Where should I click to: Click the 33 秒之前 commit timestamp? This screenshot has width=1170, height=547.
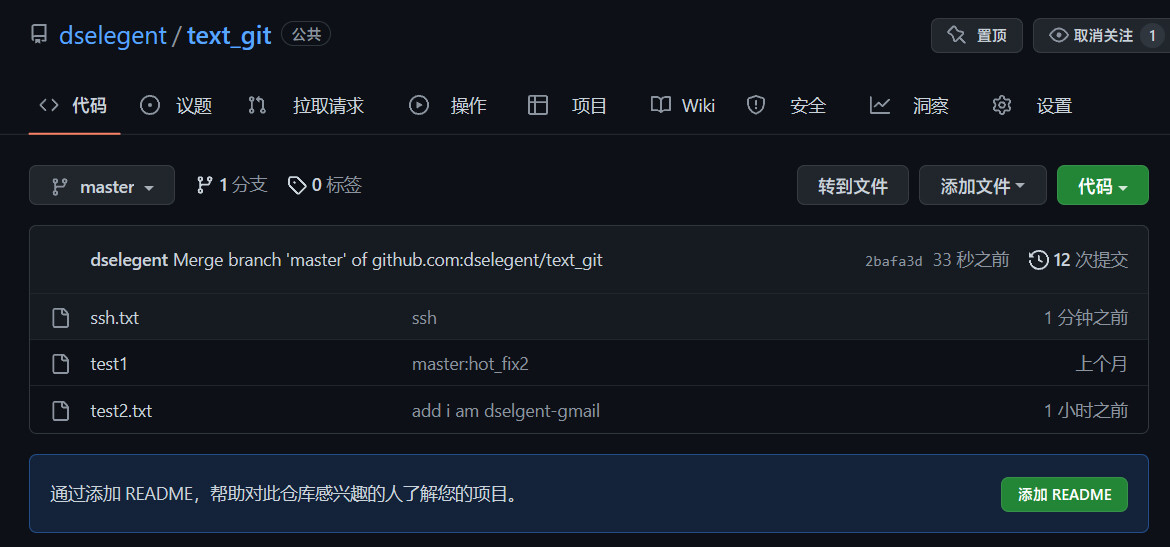coord(971,260)
